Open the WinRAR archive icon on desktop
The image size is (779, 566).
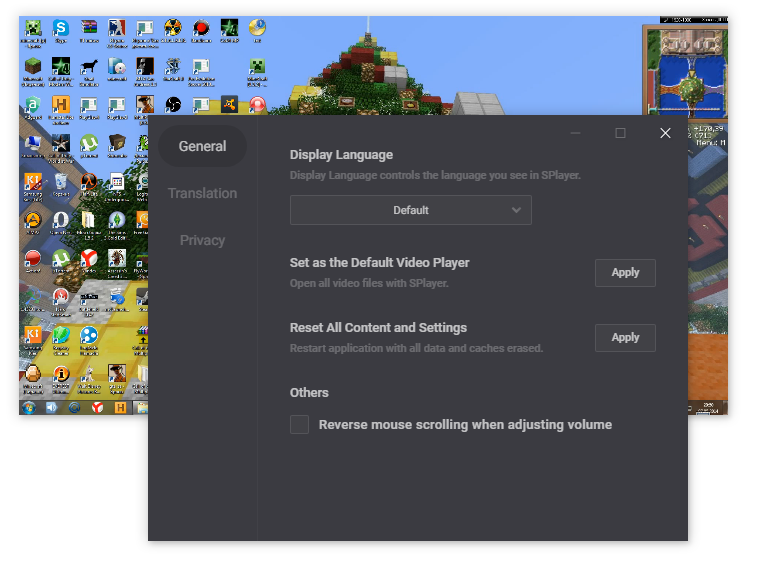89,29
